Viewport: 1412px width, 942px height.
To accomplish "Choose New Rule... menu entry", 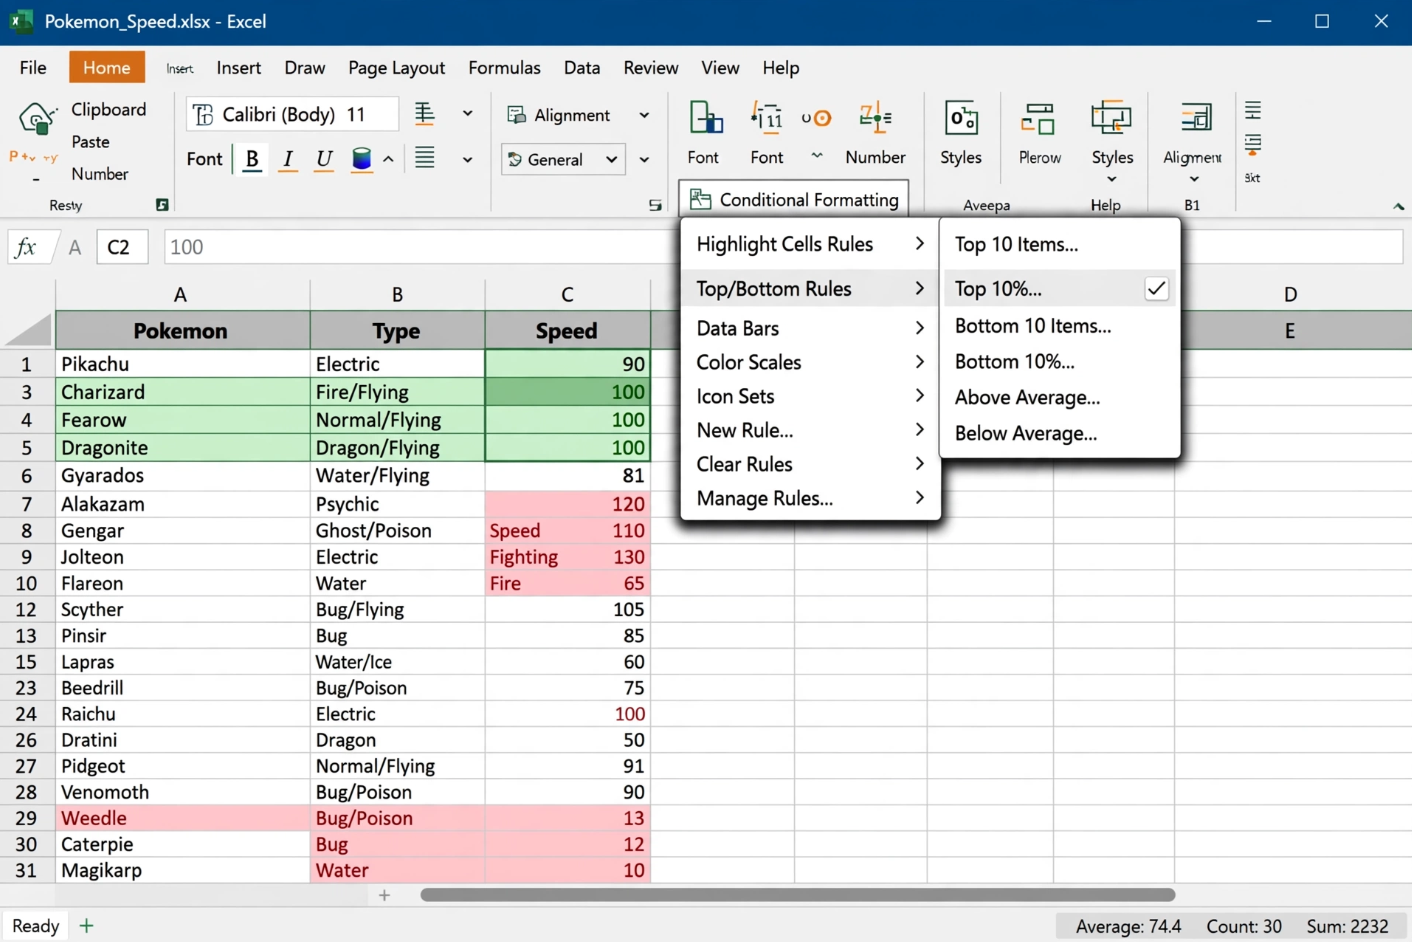I will click(810, 430).
